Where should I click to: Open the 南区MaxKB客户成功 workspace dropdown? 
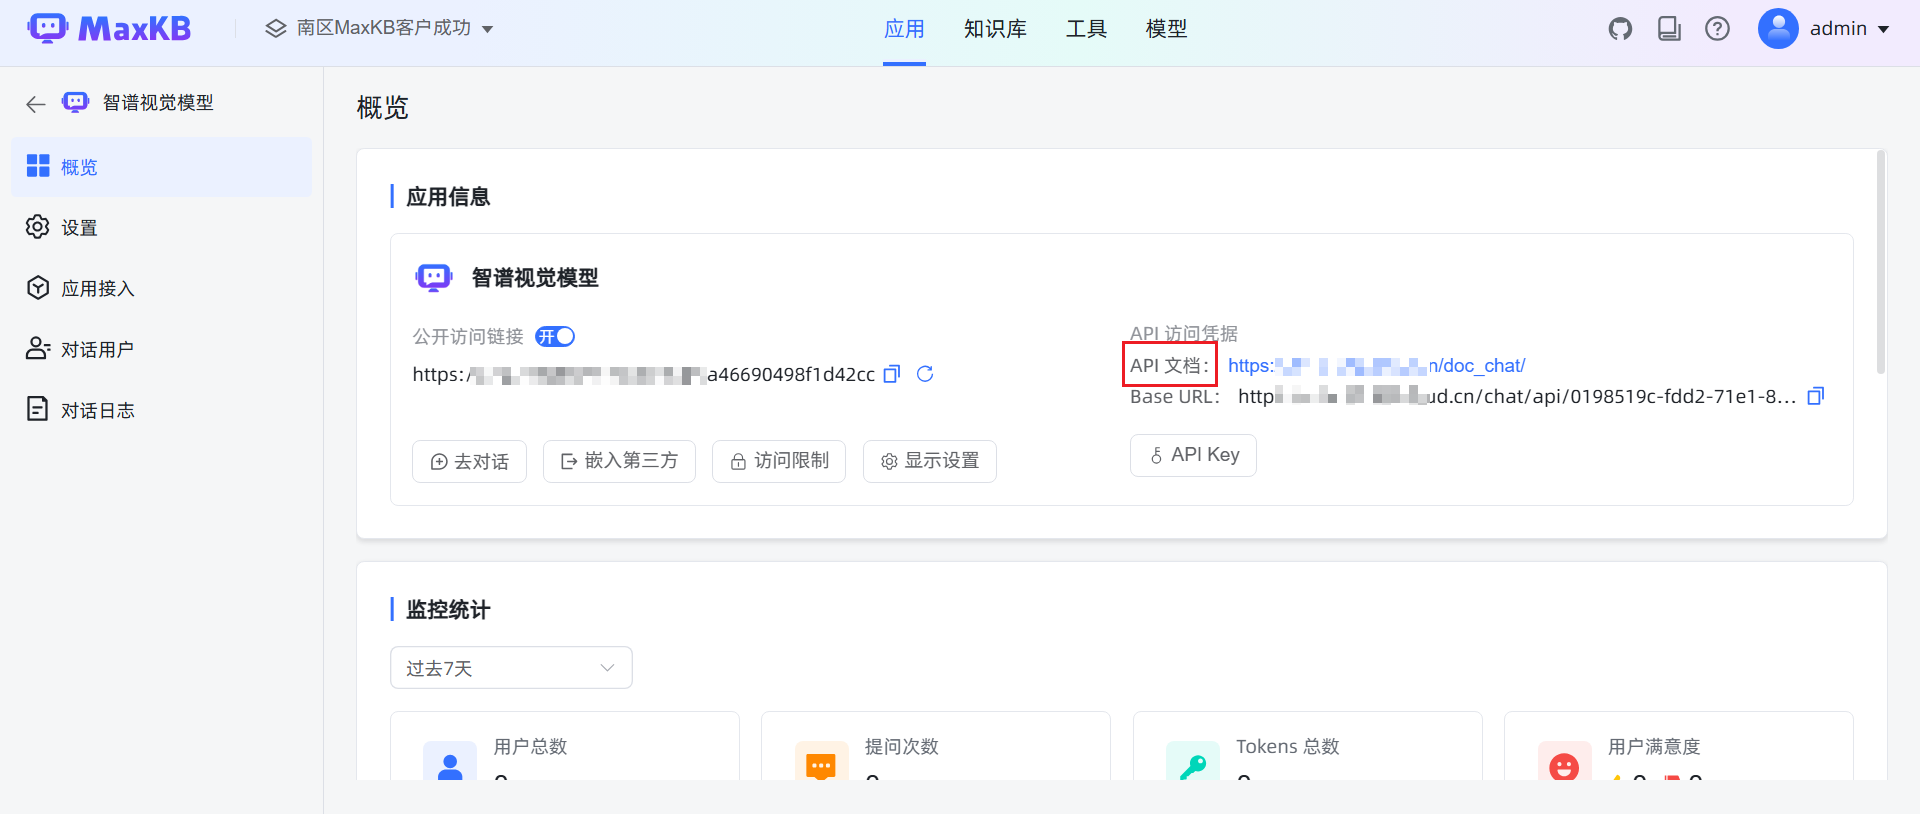point(380,29)
